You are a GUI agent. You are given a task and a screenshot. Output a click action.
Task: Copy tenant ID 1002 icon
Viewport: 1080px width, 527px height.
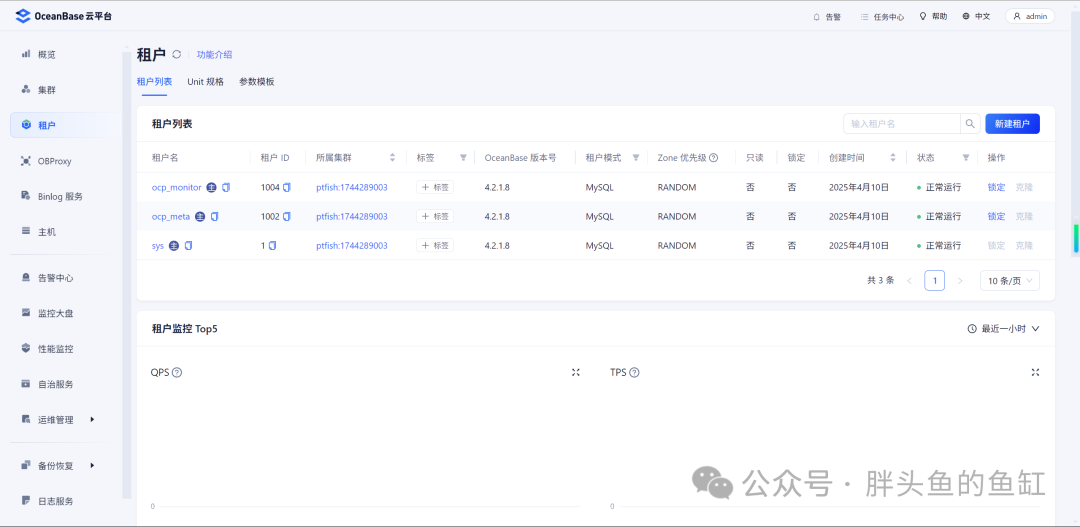click(x=287, y=216)
